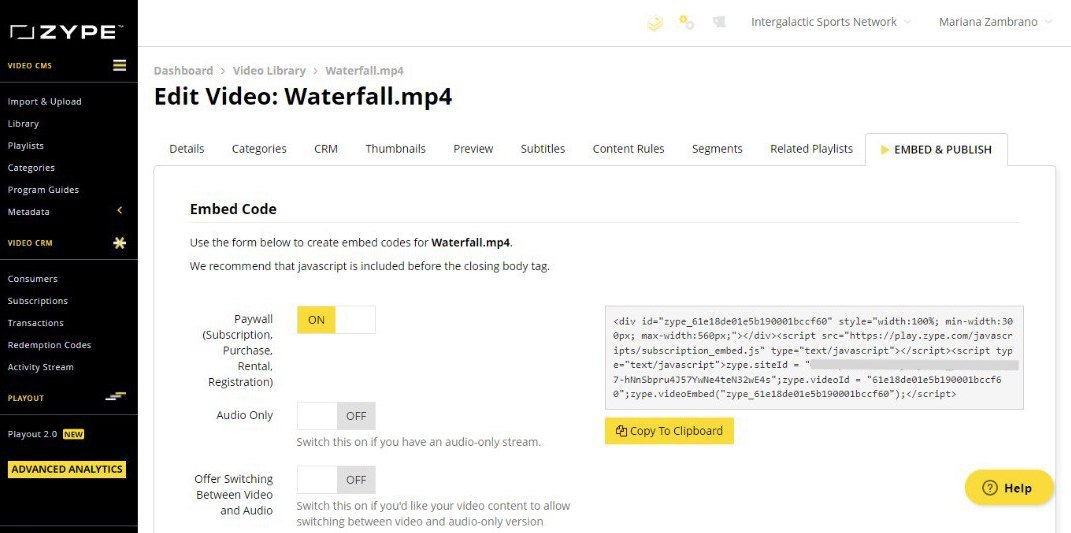Open Activity Stream in the sidebar
Viewport: 1071px width, 533px height.
click(x=40, y=367)
